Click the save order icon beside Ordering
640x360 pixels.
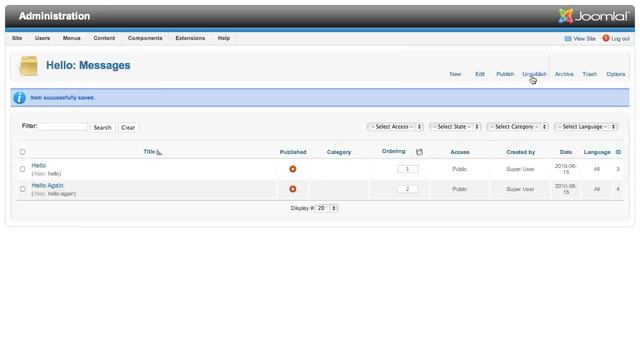pos(419,152)
